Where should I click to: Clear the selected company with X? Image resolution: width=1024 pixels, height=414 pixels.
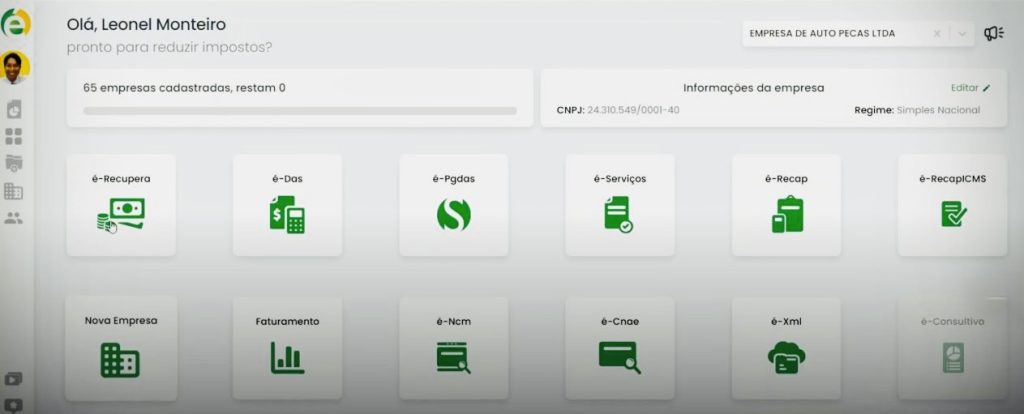(x=936, y=33)
